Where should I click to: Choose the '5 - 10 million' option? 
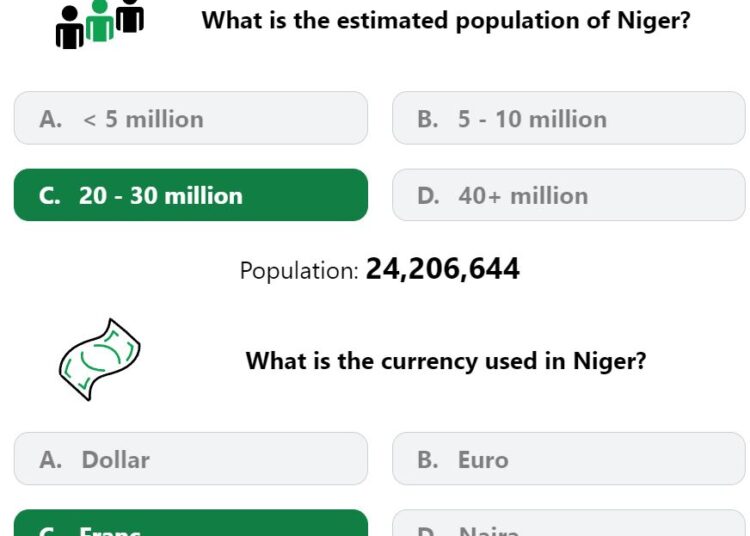point(569,118)
